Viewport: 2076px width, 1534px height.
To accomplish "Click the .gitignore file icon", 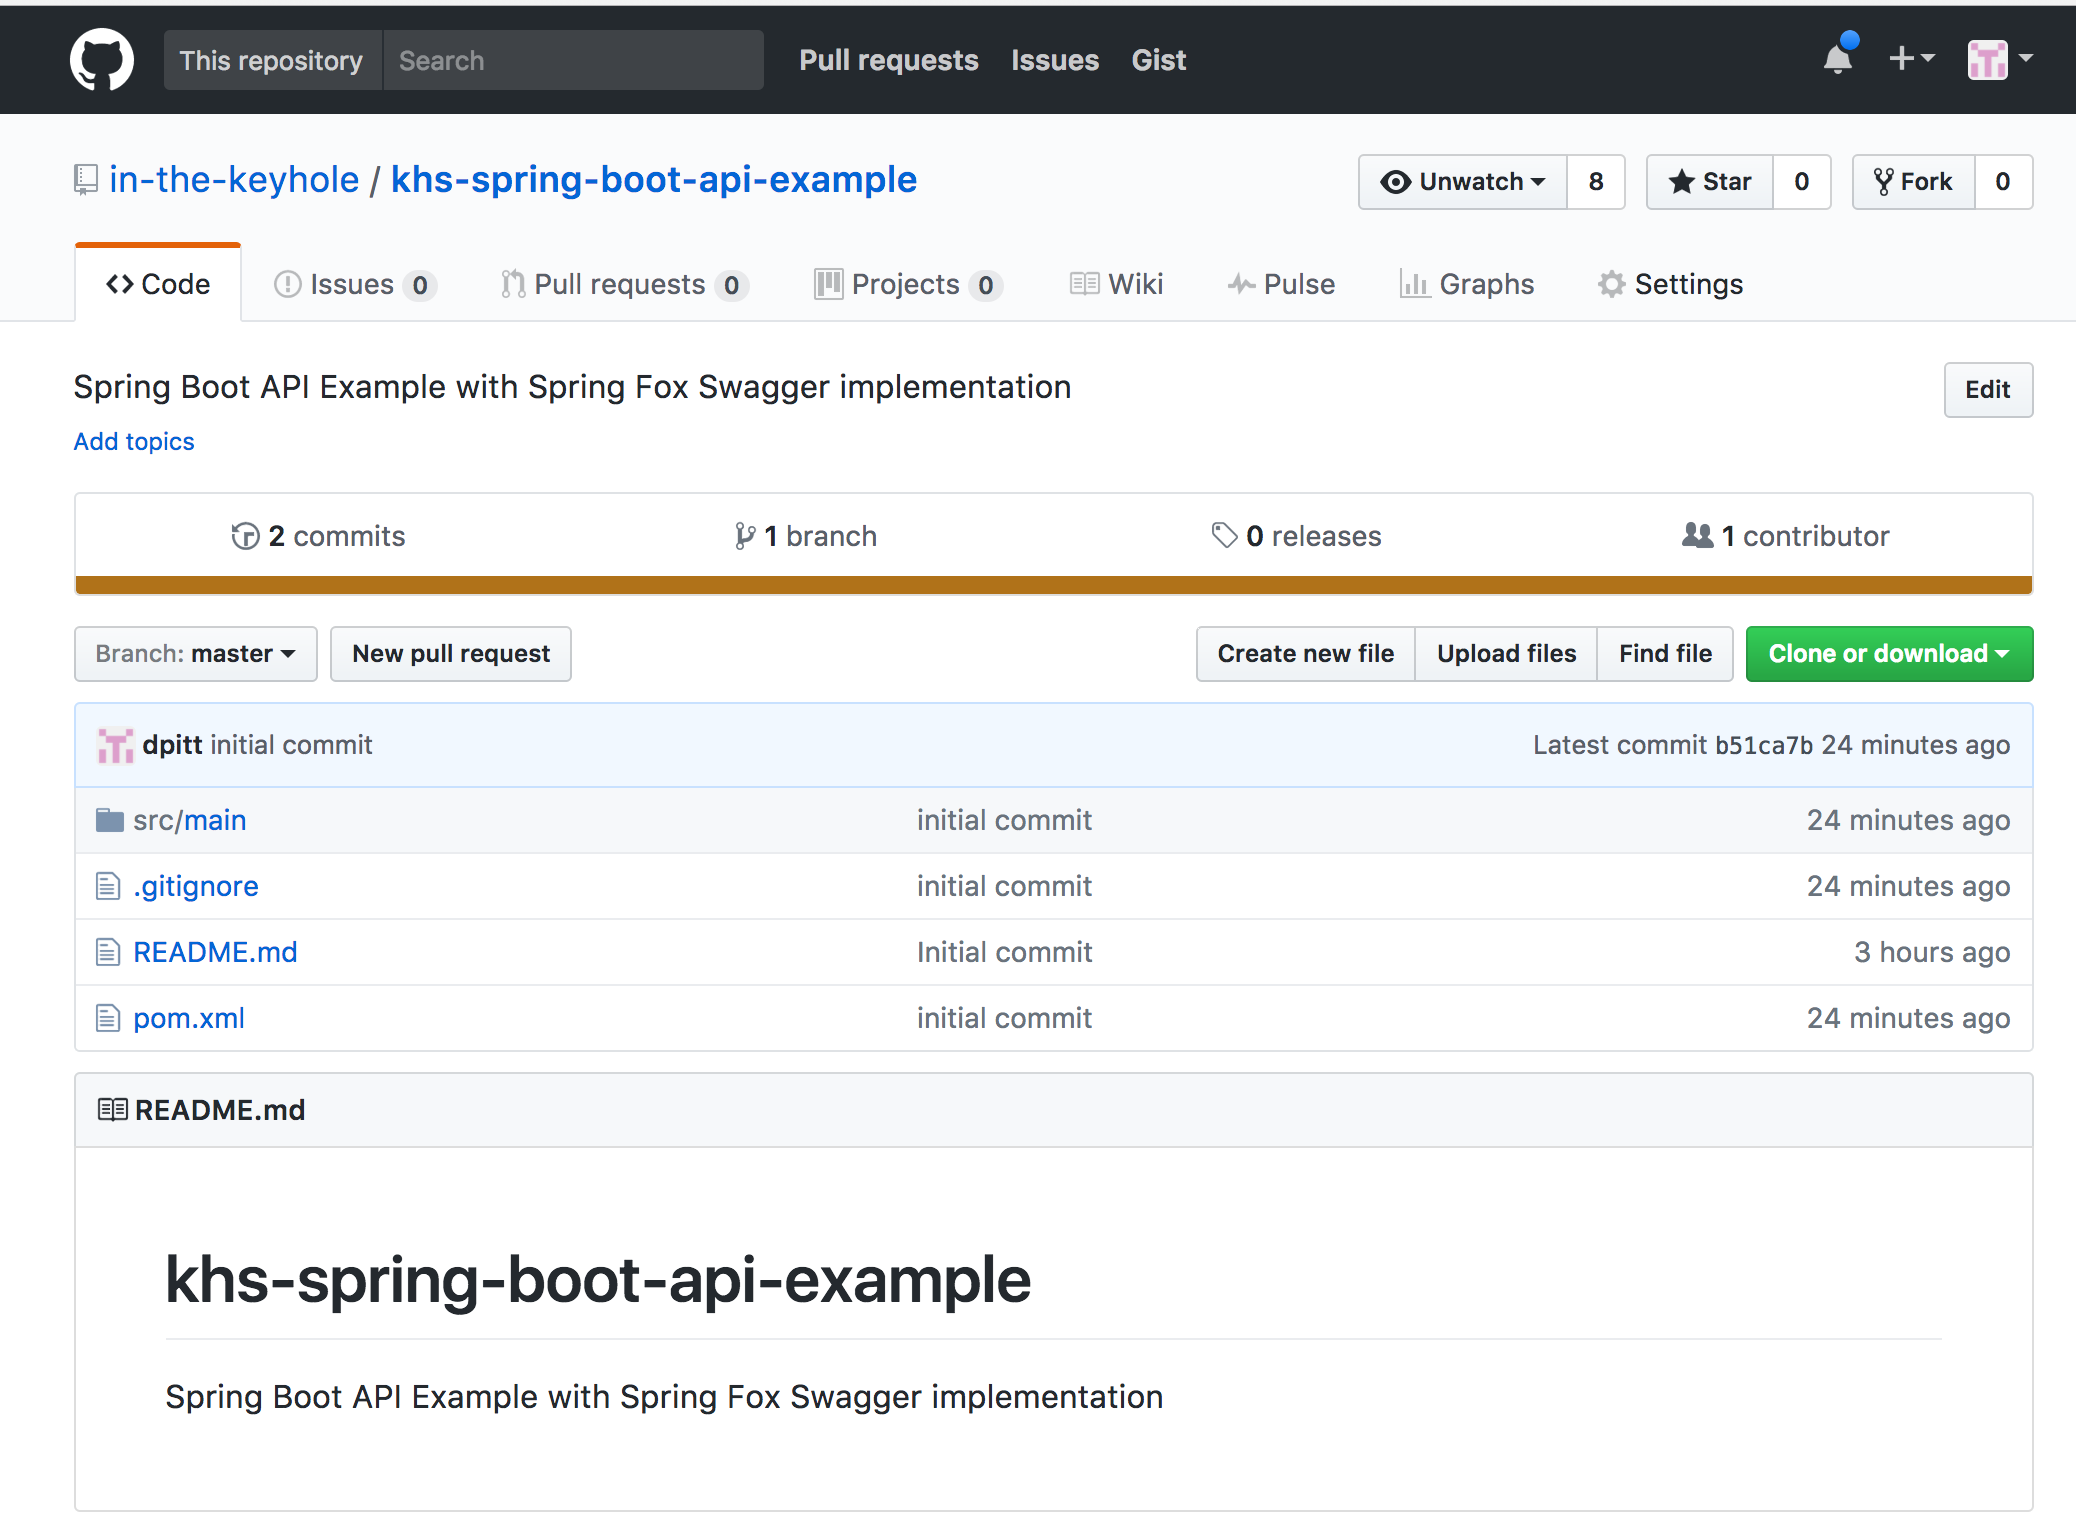I will coord(108,886).
